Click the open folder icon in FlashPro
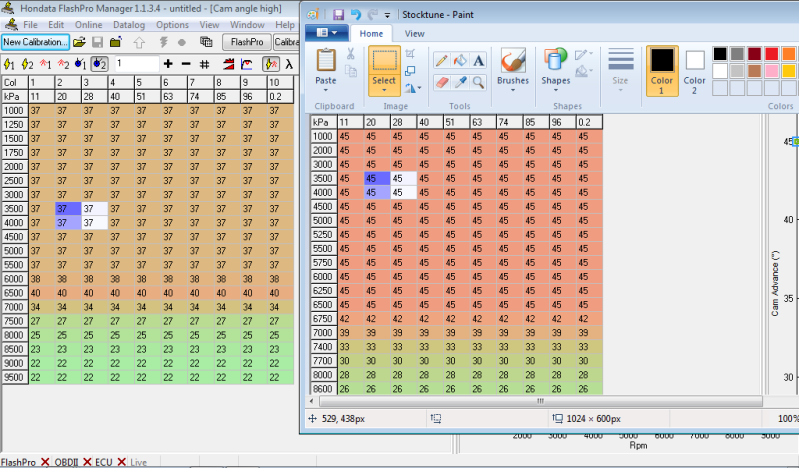This screenshot has height=468, width=799. 79,42
